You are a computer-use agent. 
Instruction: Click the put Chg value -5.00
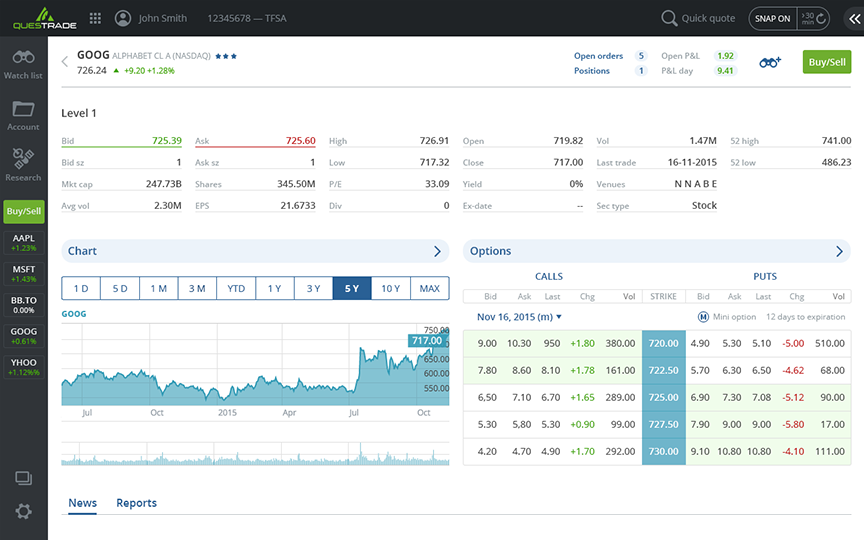pyautogui.click(x=793, y=343)
